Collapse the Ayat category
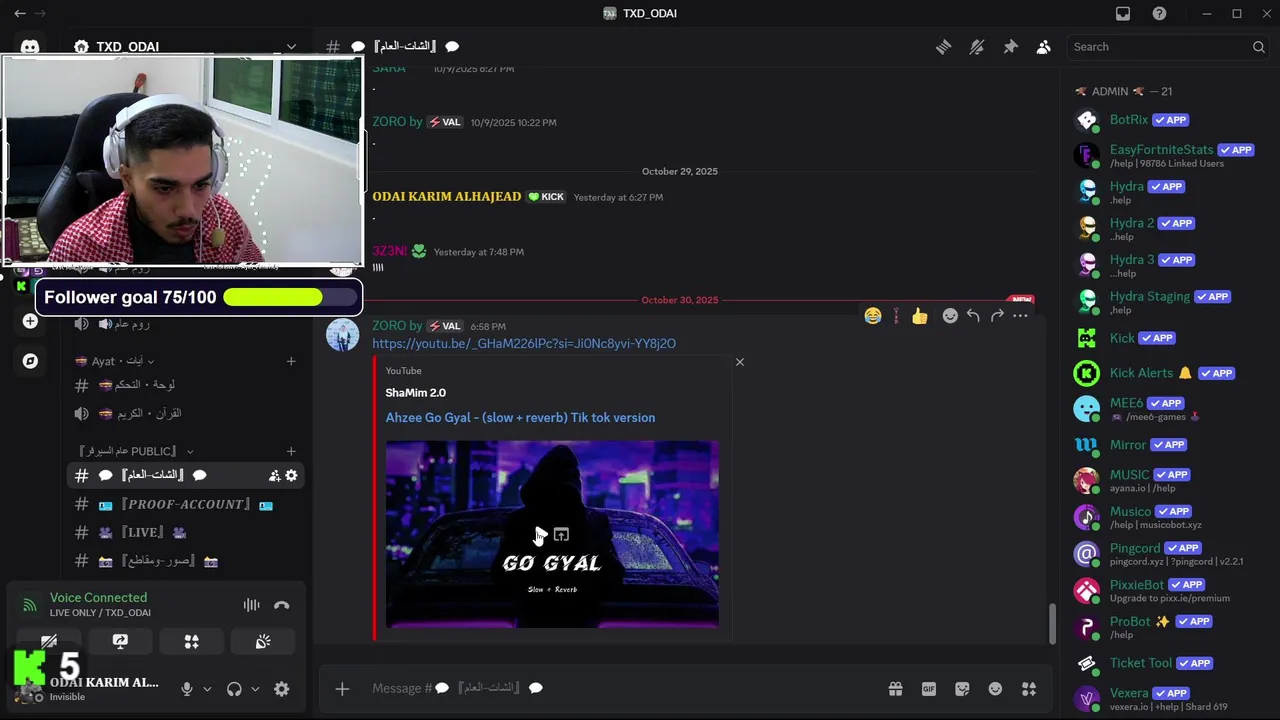Image resolution: width=1280 pixels, height=720 pixels. click(x=116, y=361)
